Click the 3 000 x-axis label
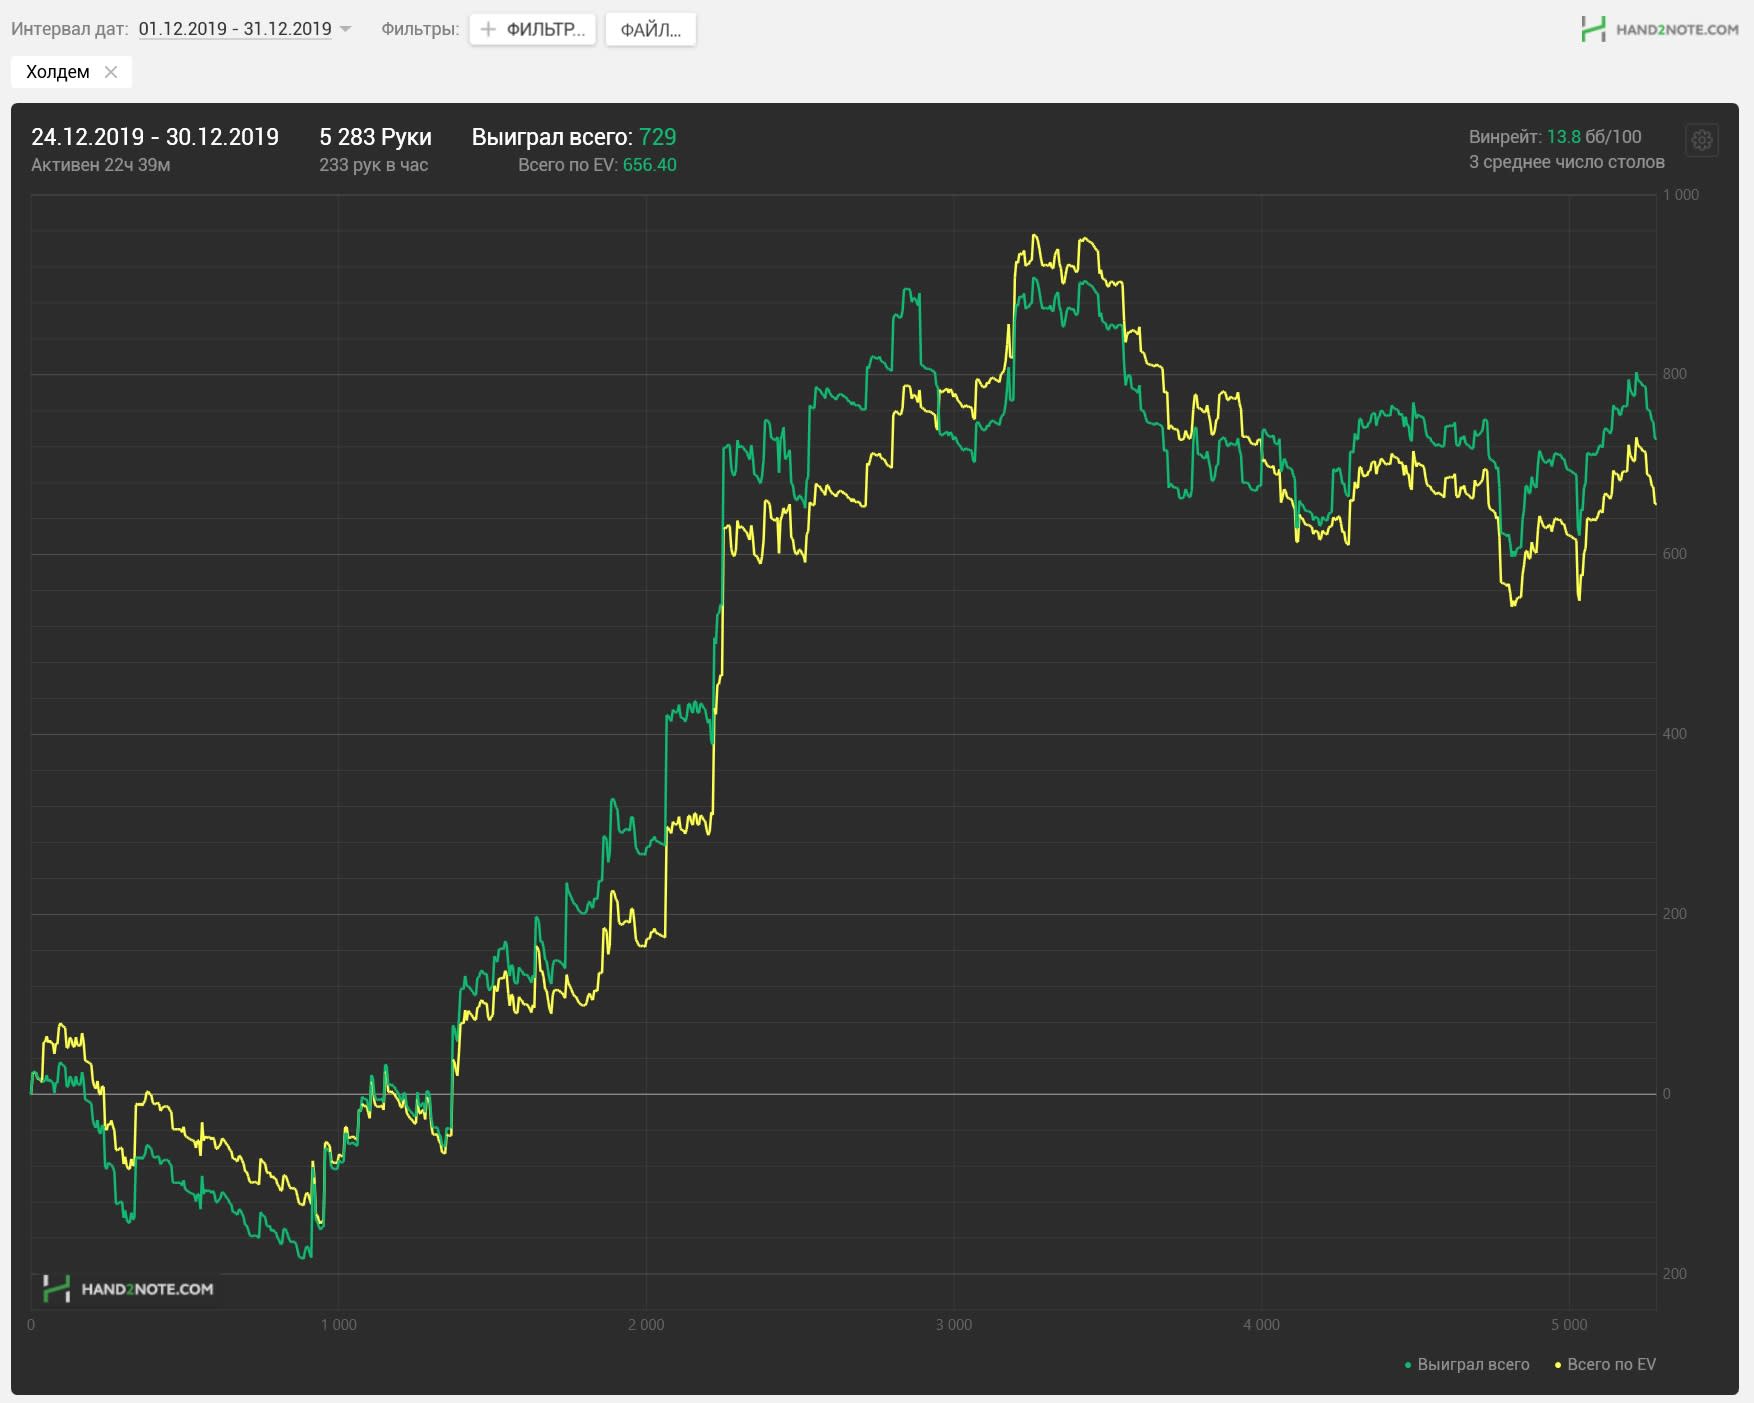 click(953, 1325)
